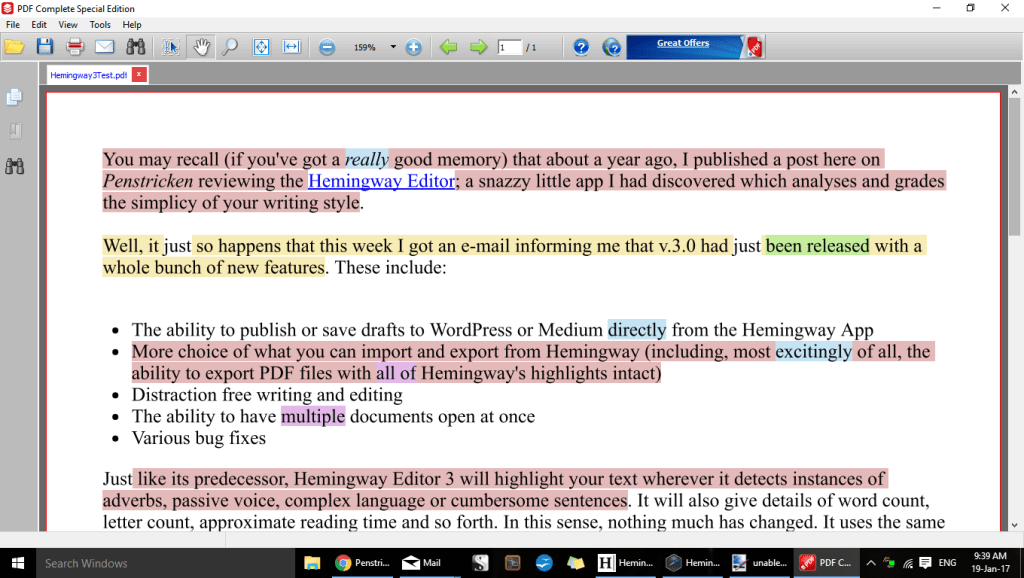Activate the Zoom magnifier tool
Image resolution: width=1024 pixels, height=578 pixels.
coord(229,46)
